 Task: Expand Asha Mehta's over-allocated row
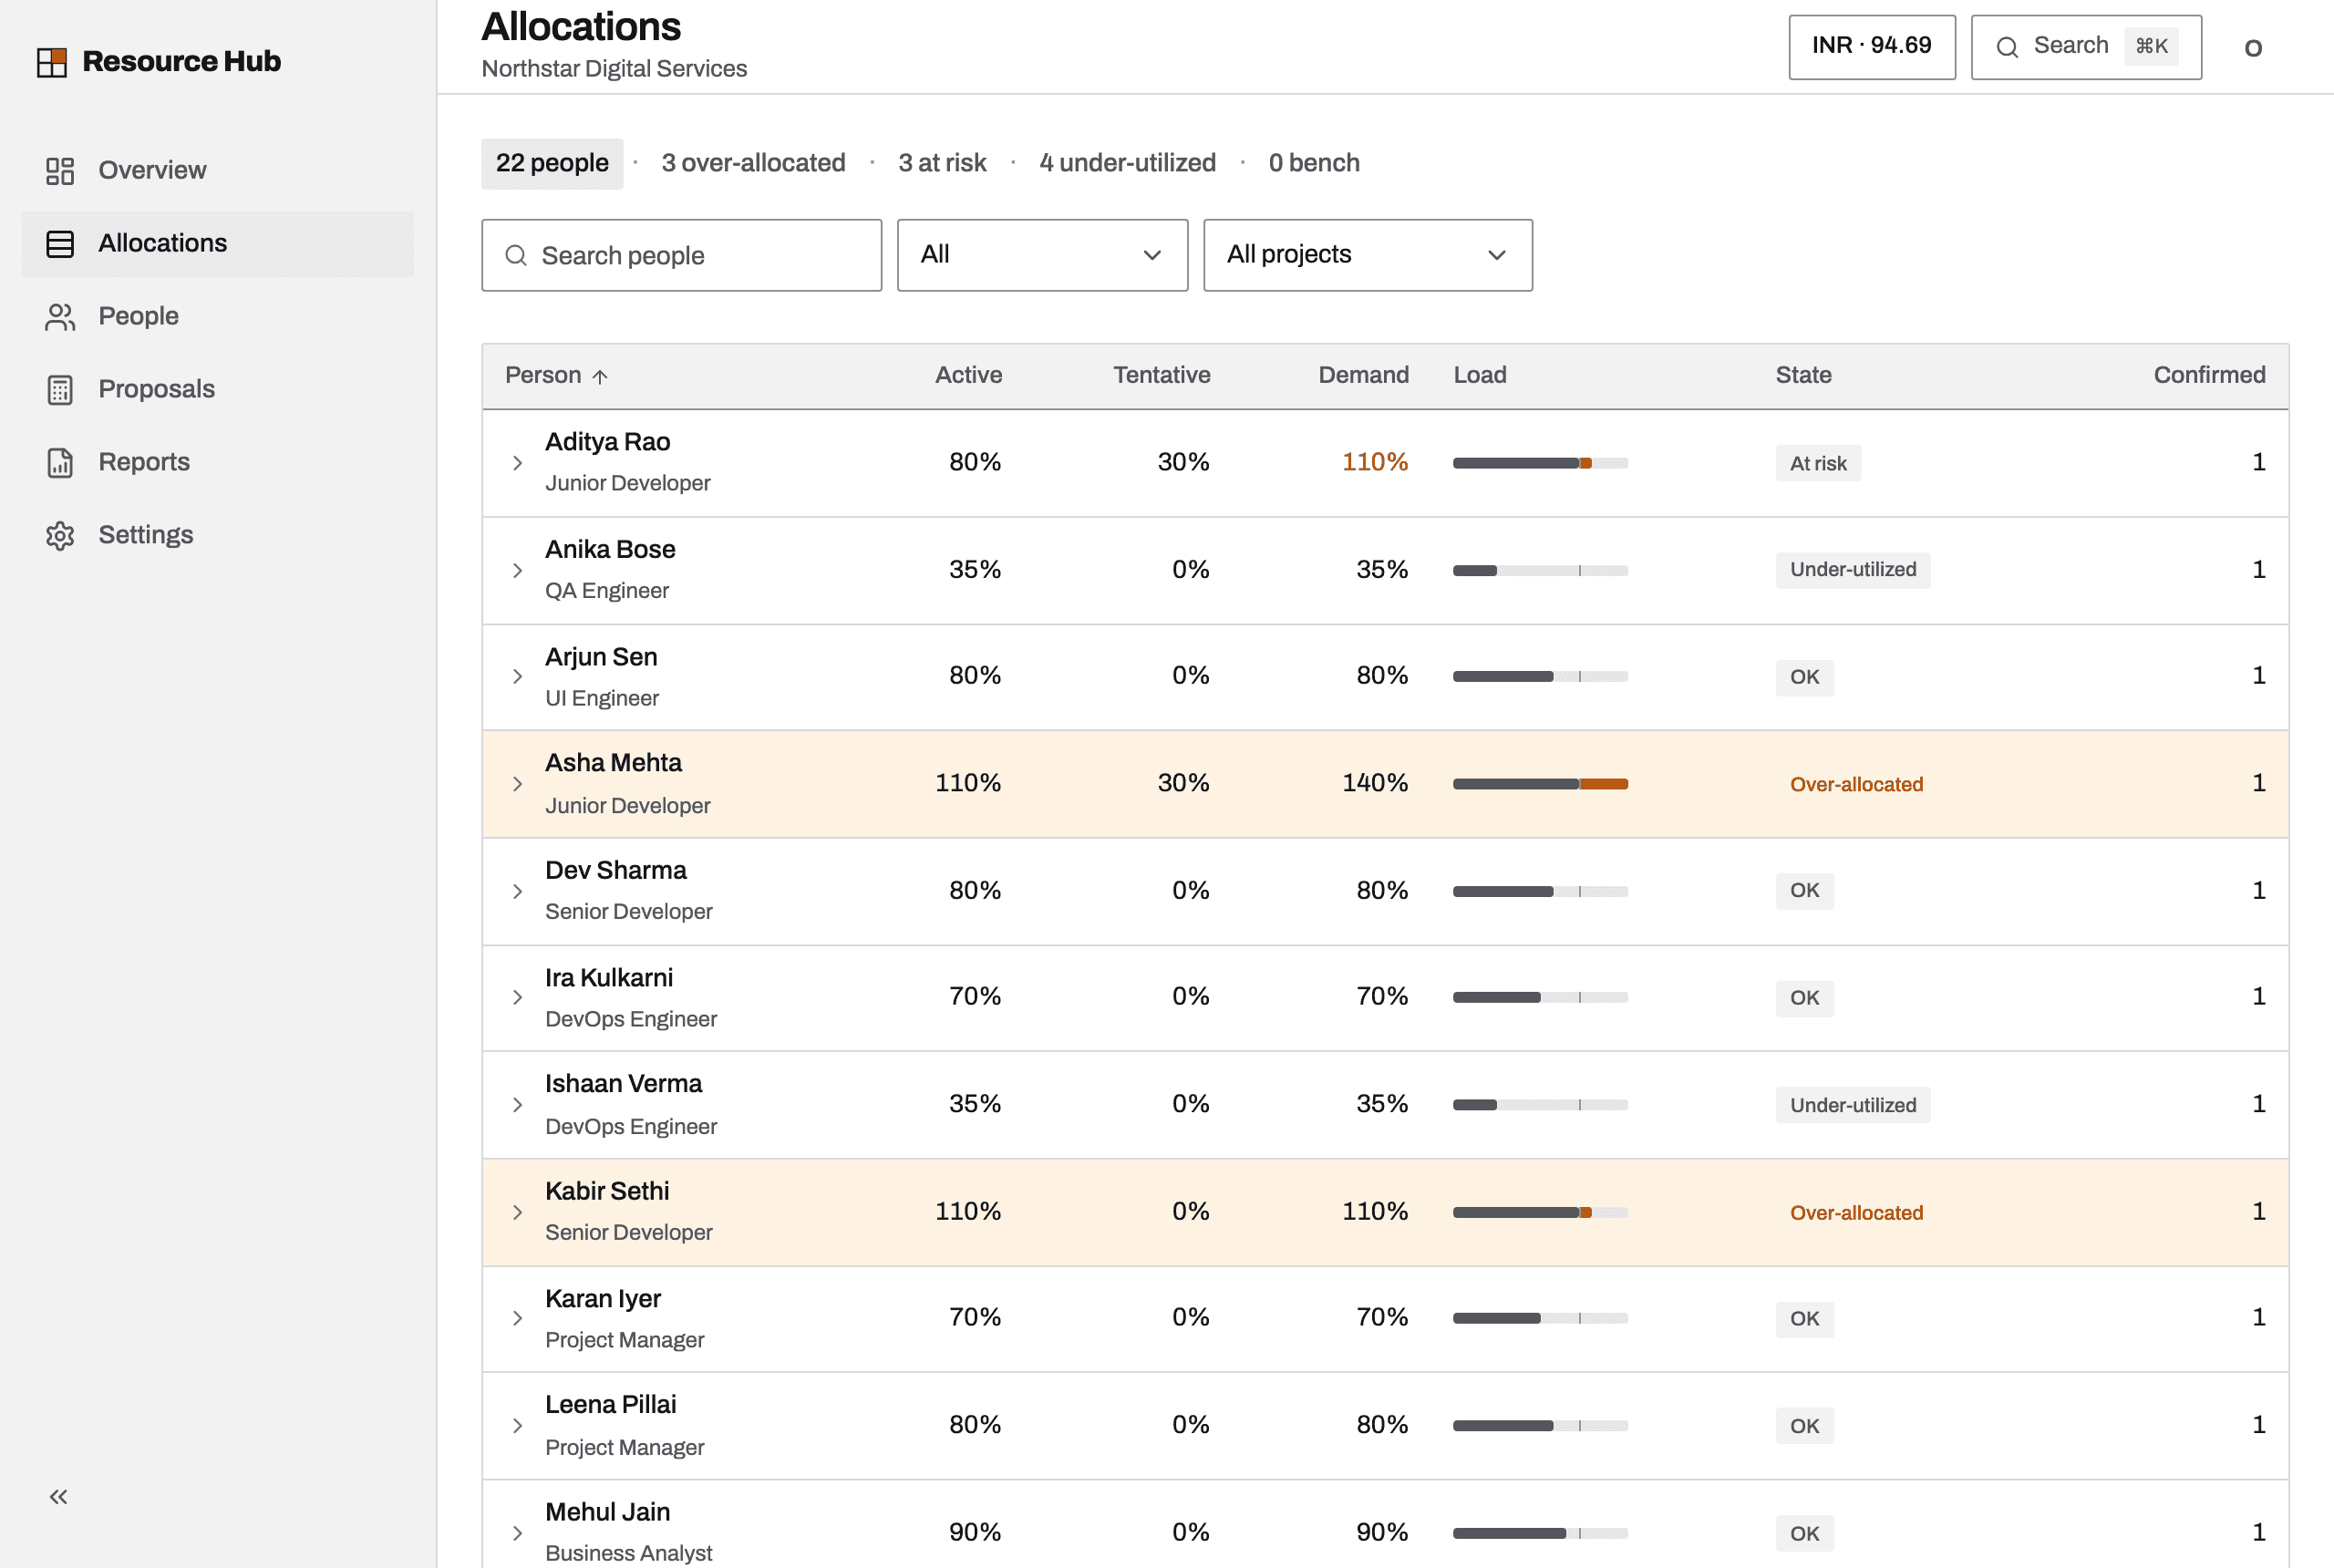point(517,784)
